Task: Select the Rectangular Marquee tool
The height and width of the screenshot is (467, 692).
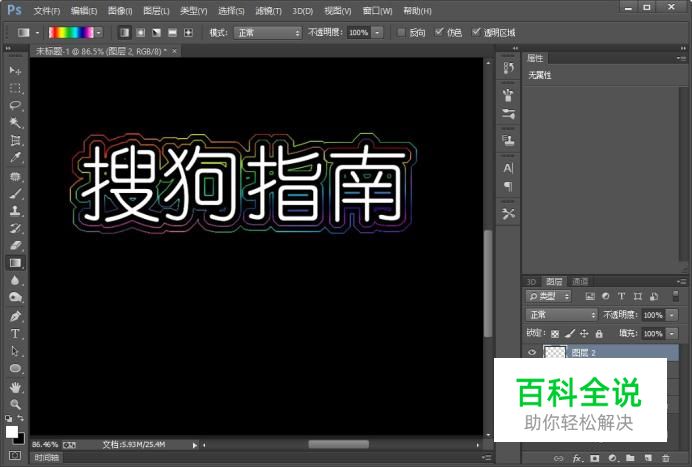Action: (15, 88)
